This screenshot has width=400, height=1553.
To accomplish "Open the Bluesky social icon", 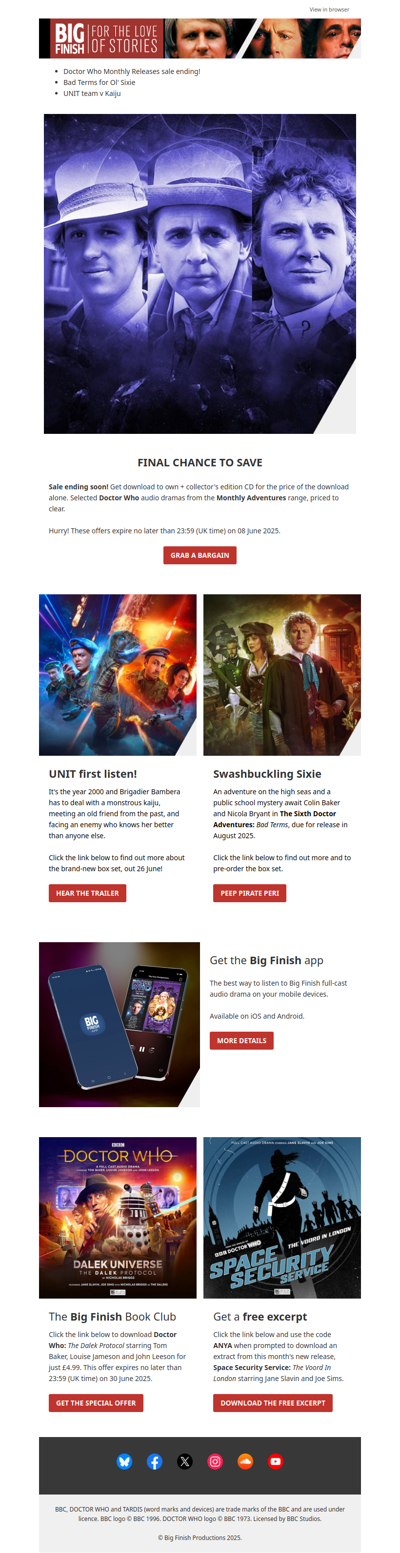I will pyautogui.click(x=124, y=1461).
